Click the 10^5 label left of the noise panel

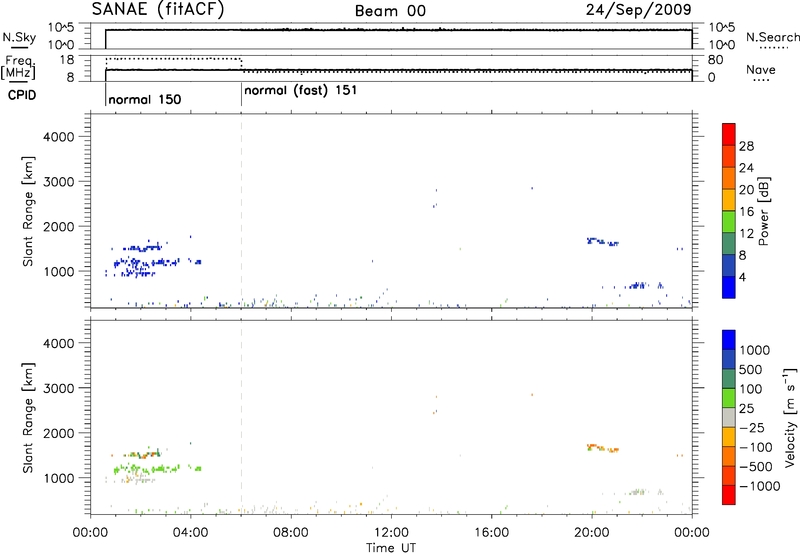[61, 28]
